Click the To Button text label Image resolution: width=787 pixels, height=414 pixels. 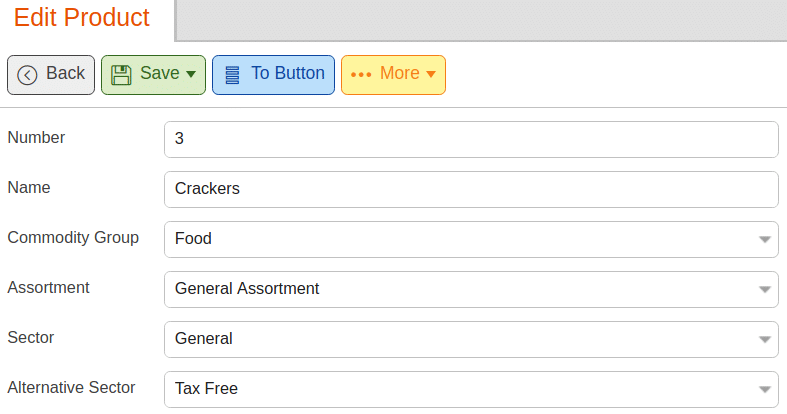tap(288, 73)
